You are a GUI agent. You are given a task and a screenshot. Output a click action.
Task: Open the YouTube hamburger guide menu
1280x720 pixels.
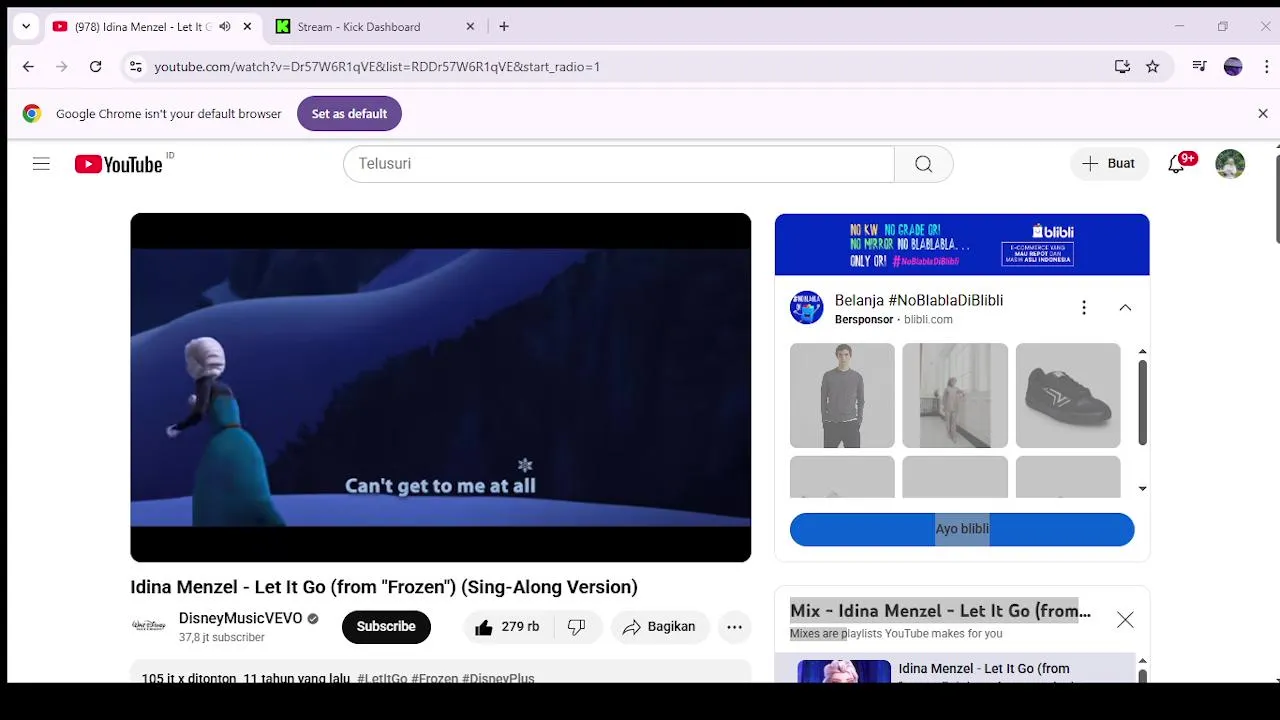pos(41,164)
